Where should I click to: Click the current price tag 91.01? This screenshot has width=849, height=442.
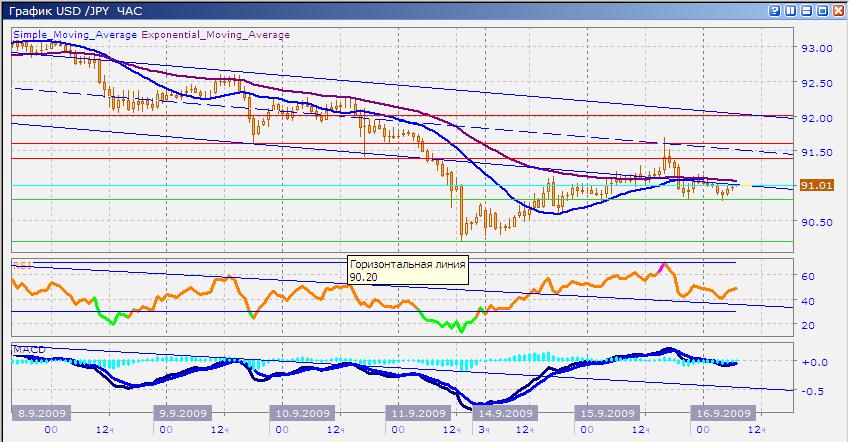click(x=817, y=185)
